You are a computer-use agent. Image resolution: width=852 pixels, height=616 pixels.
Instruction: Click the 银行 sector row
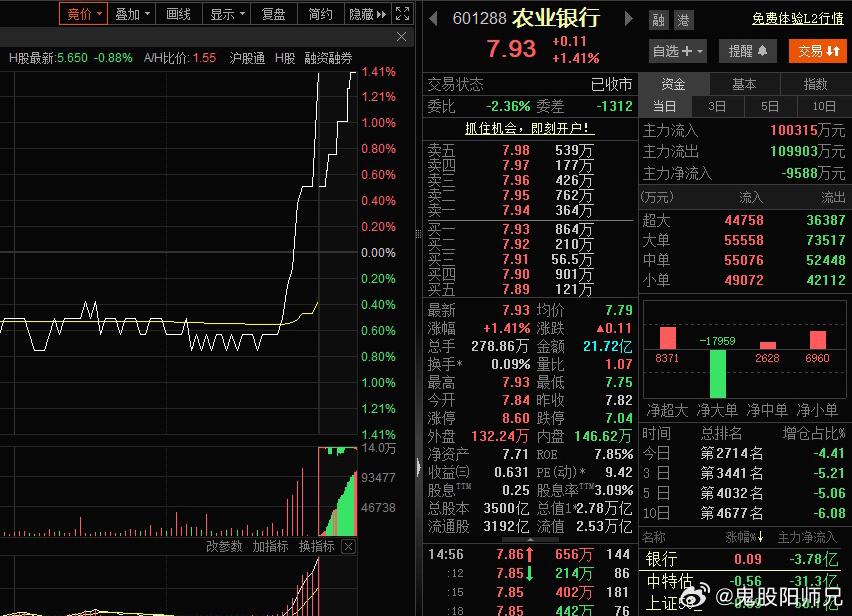point(745,559)
